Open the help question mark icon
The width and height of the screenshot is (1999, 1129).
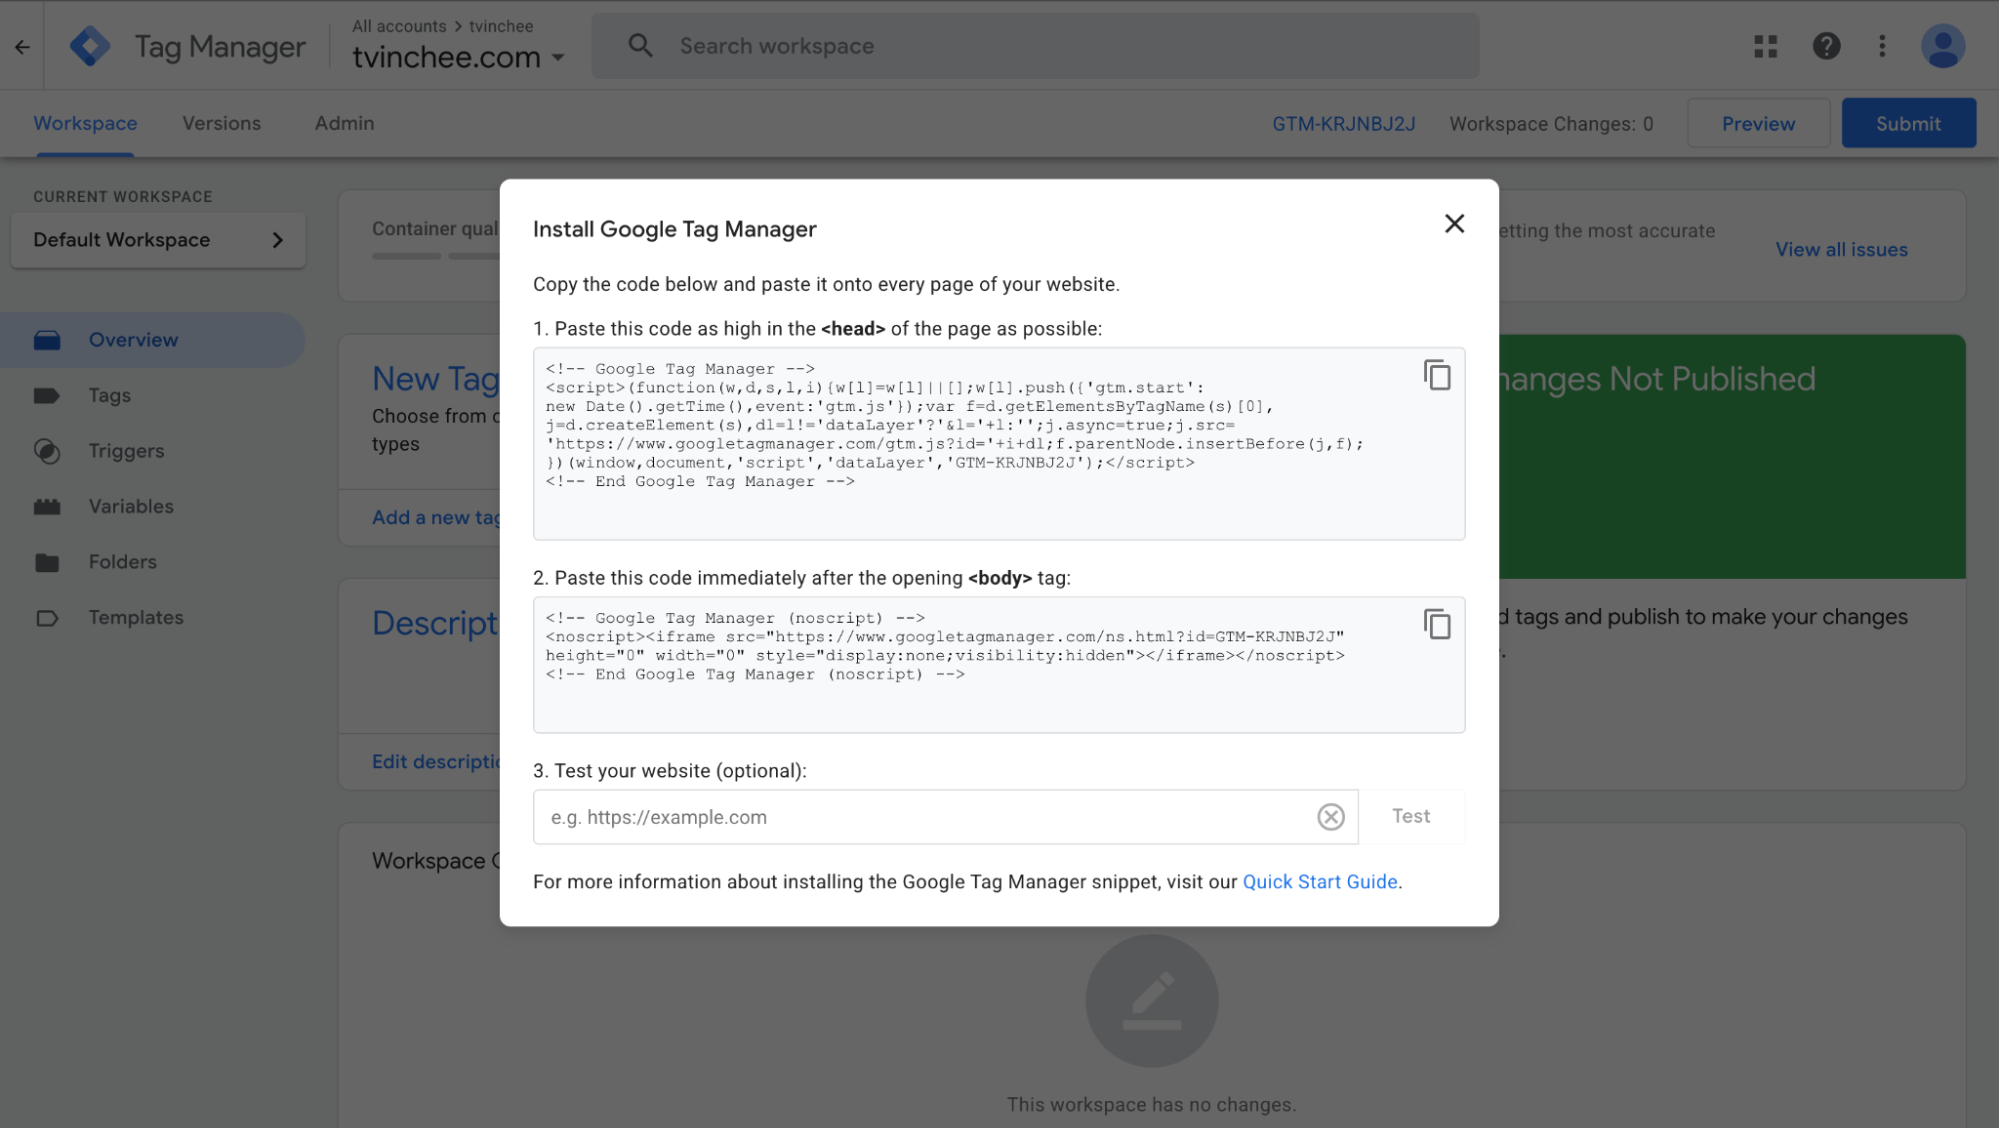[x=1826, y=46]
